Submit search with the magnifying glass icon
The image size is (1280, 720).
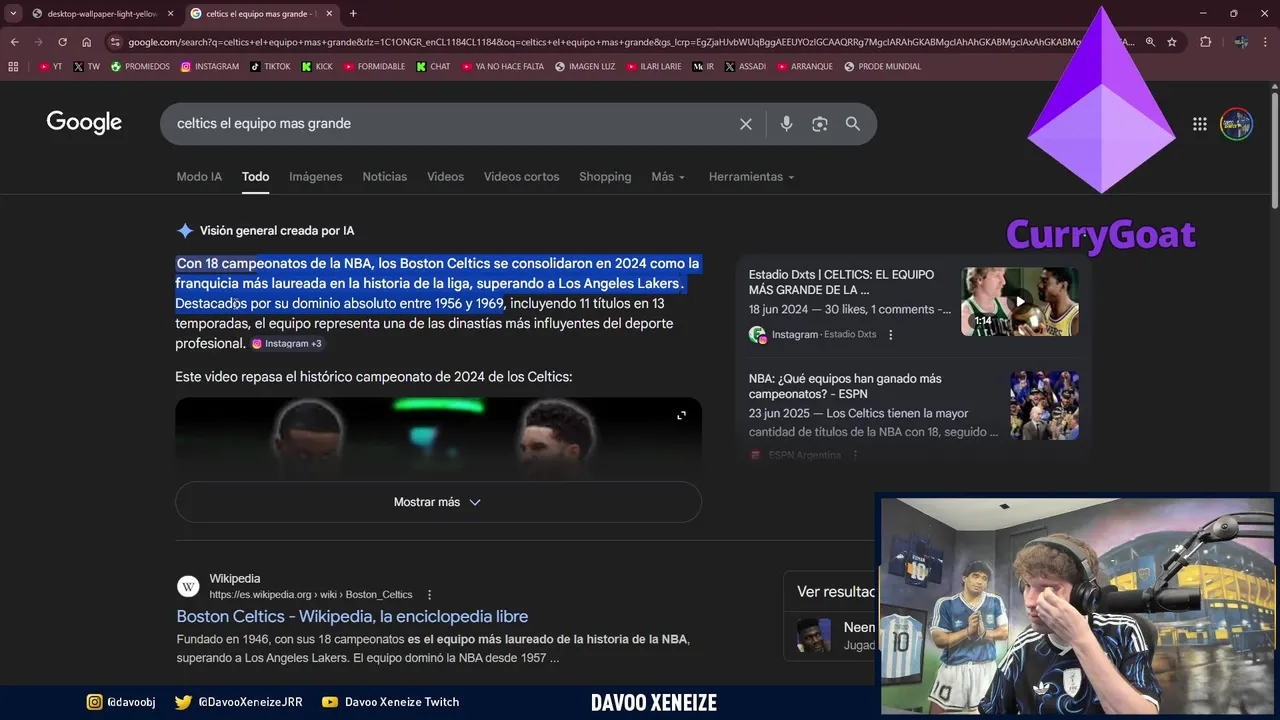[x=853, y=124]
